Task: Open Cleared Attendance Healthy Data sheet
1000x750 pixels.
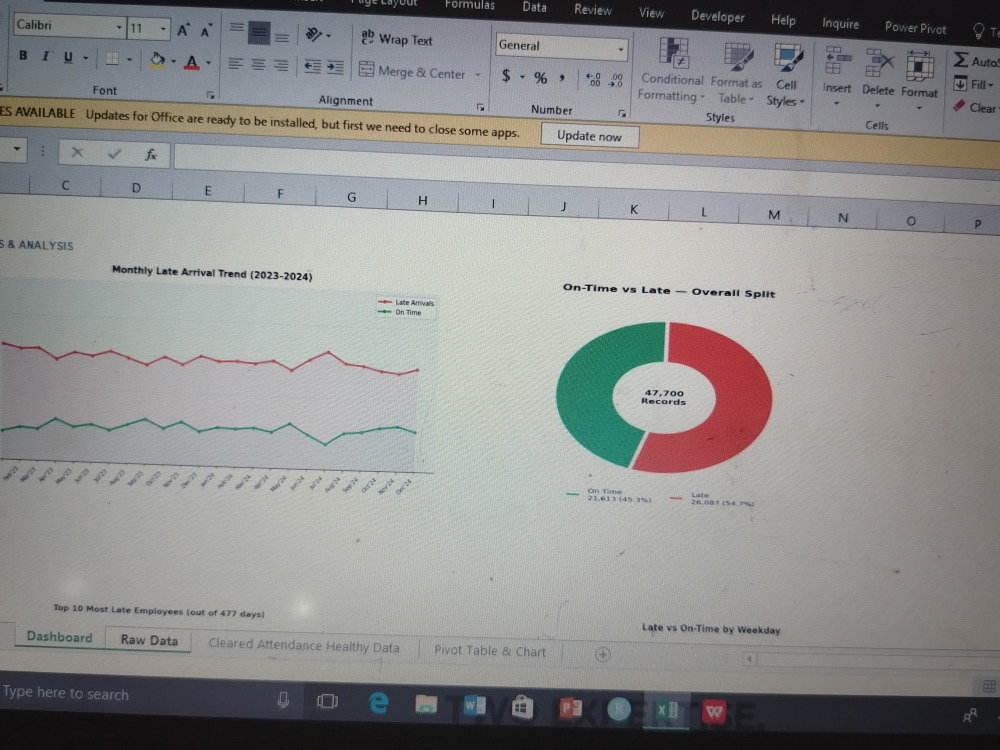Action: (x=304, y=645)
